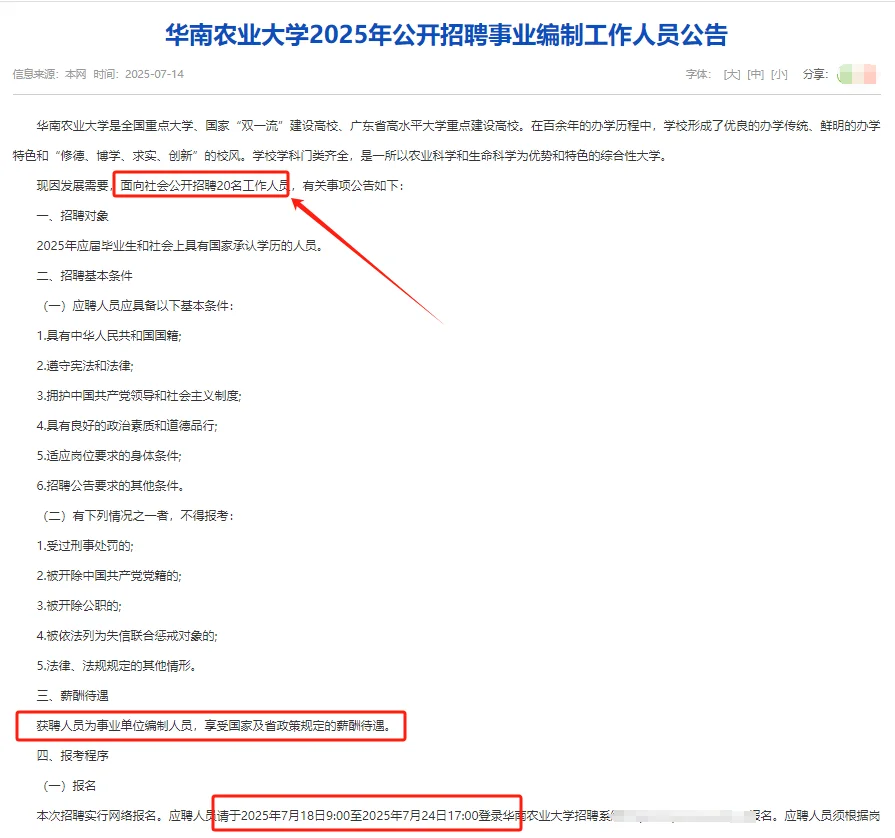Click subheading （一）报名

tap(67, 786)
